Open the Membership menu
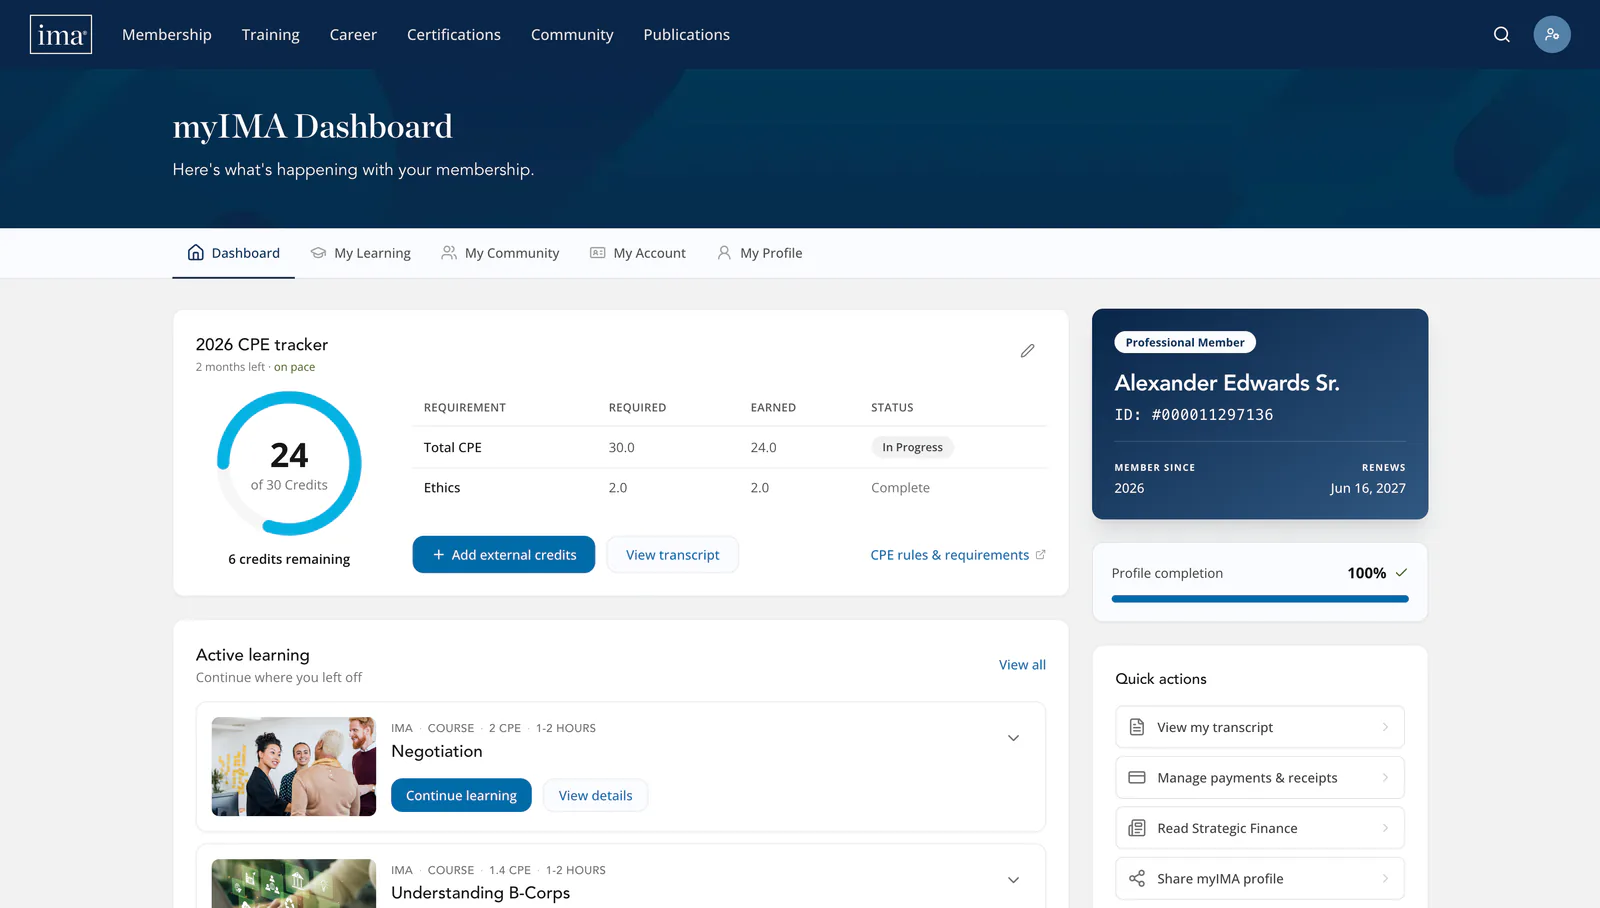The width and height of the screenshot is (1600, 908). 167,34
